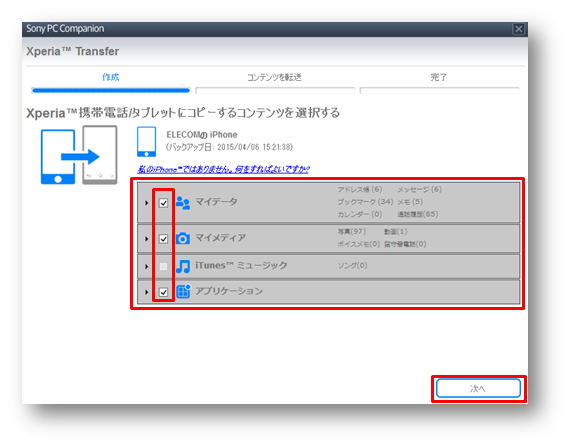This screenshot has height=446, width=570.
Task: Click the 完了 step tab
Action: pos(439,77)
